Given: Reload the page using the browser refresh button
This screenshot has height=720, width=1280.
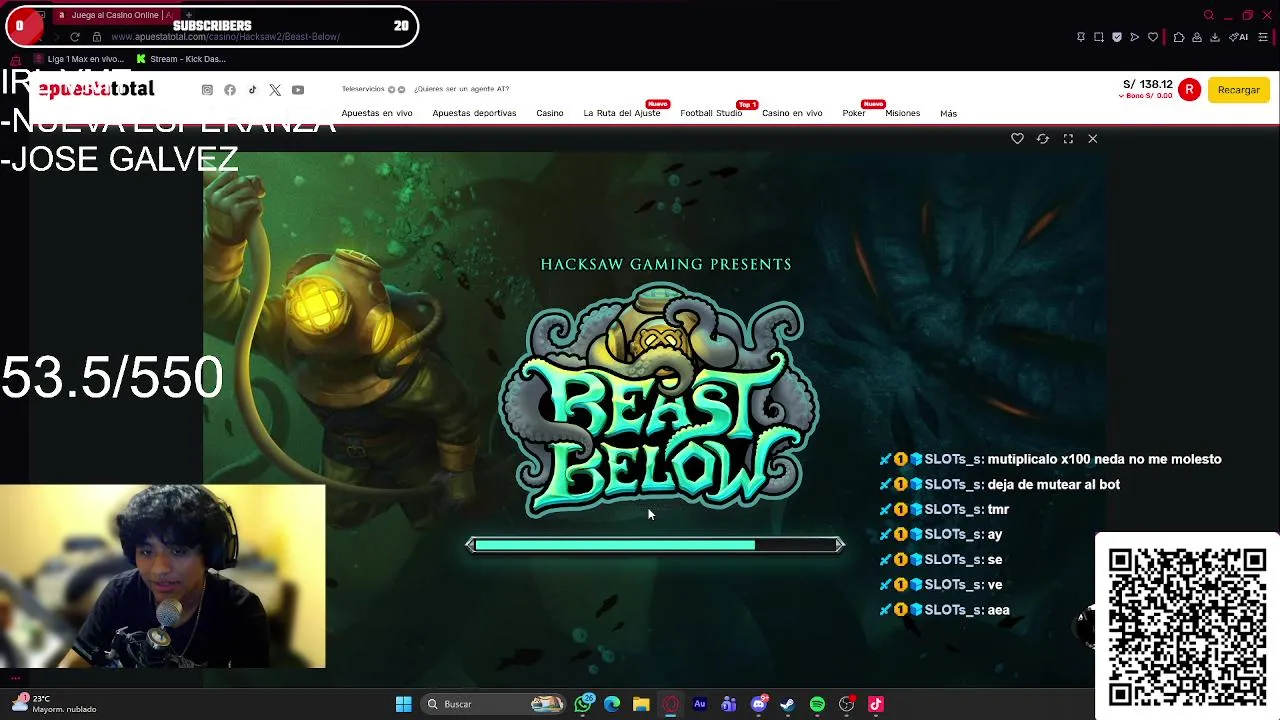Looking at the screenshot, I should tap(74, 37).
